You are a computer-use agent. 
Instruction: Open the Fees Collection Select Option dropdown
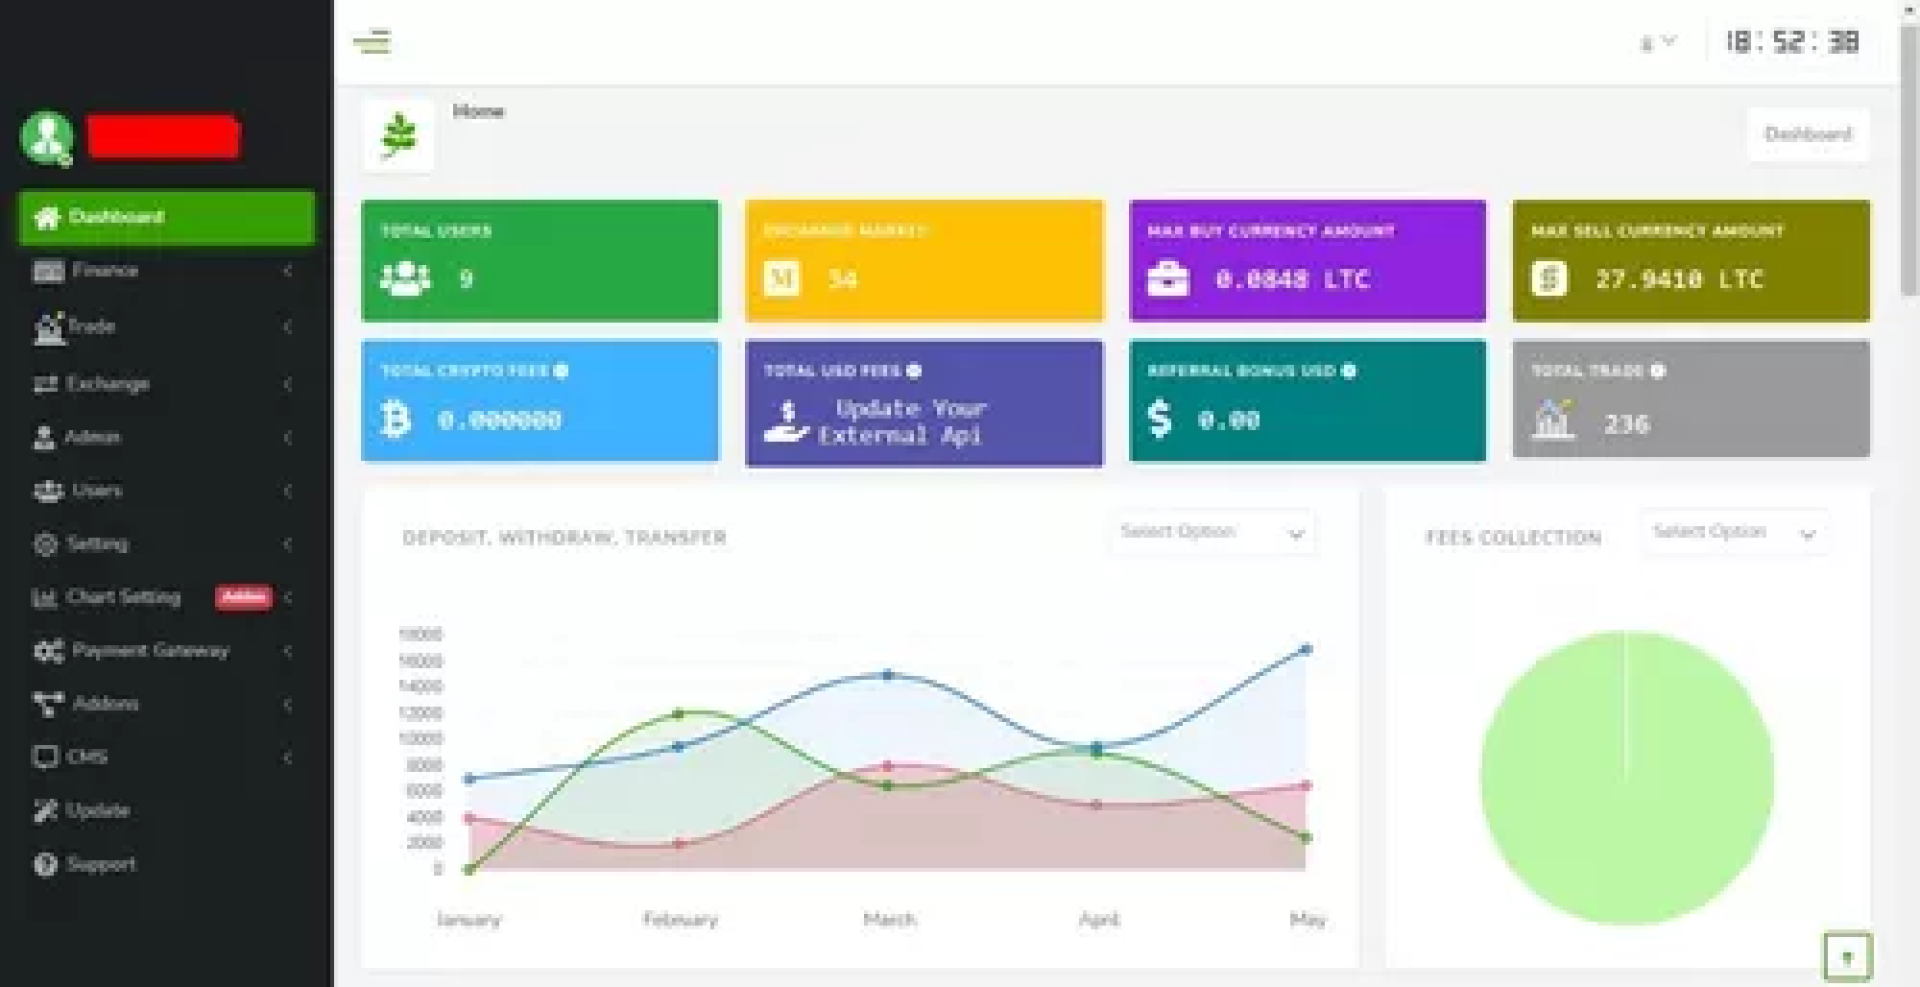tap(1734, 533)
